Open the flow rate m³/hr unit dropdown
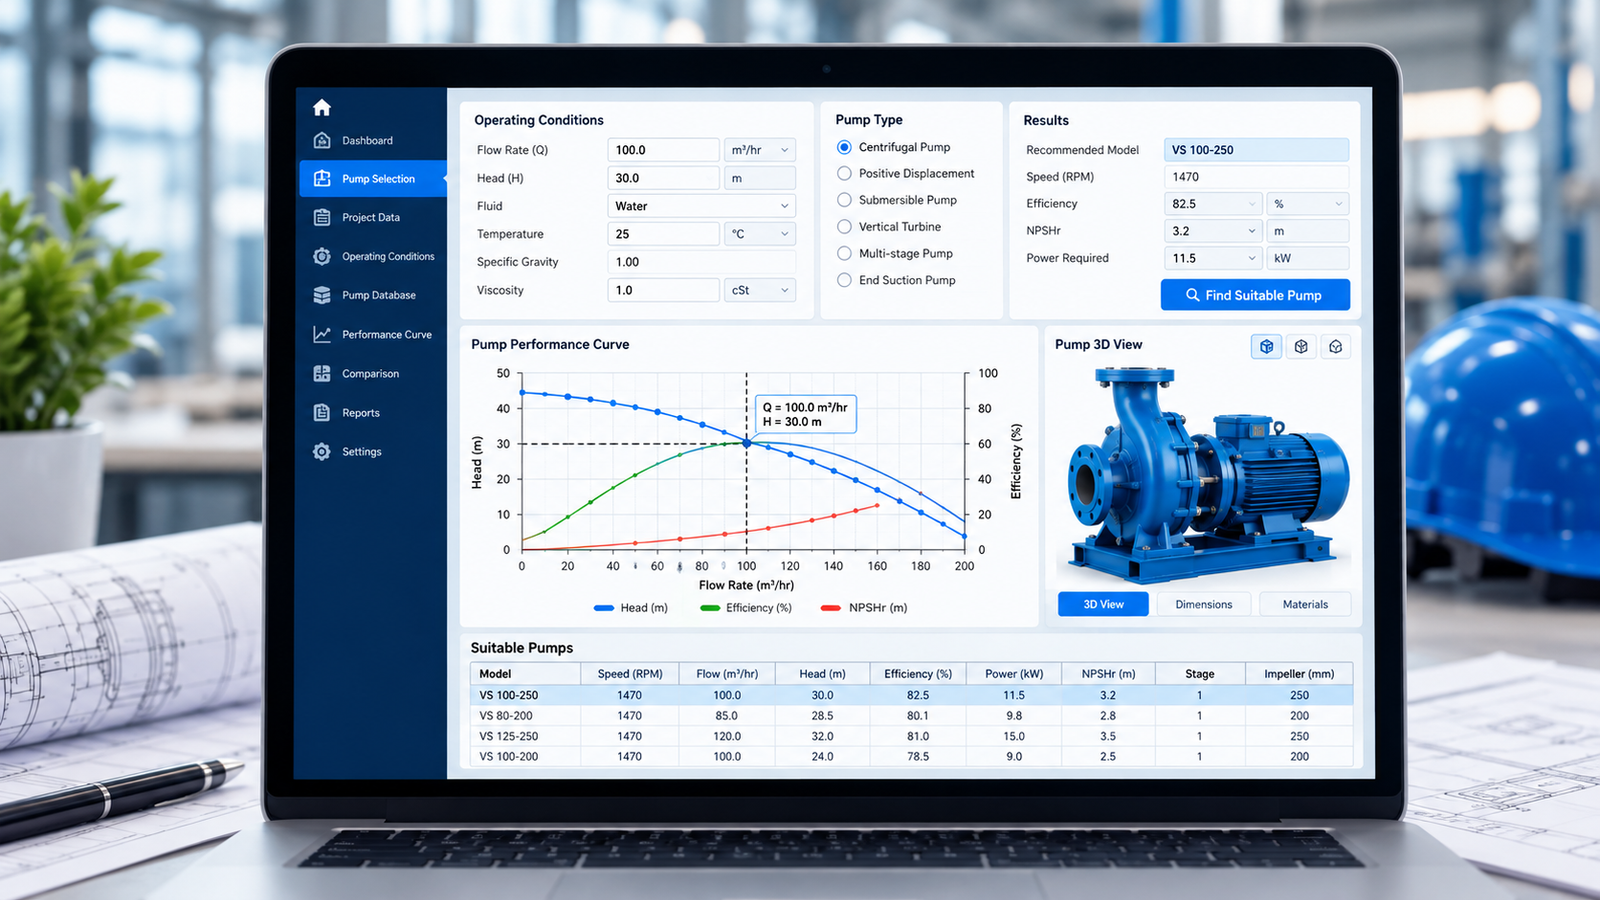 760,150
